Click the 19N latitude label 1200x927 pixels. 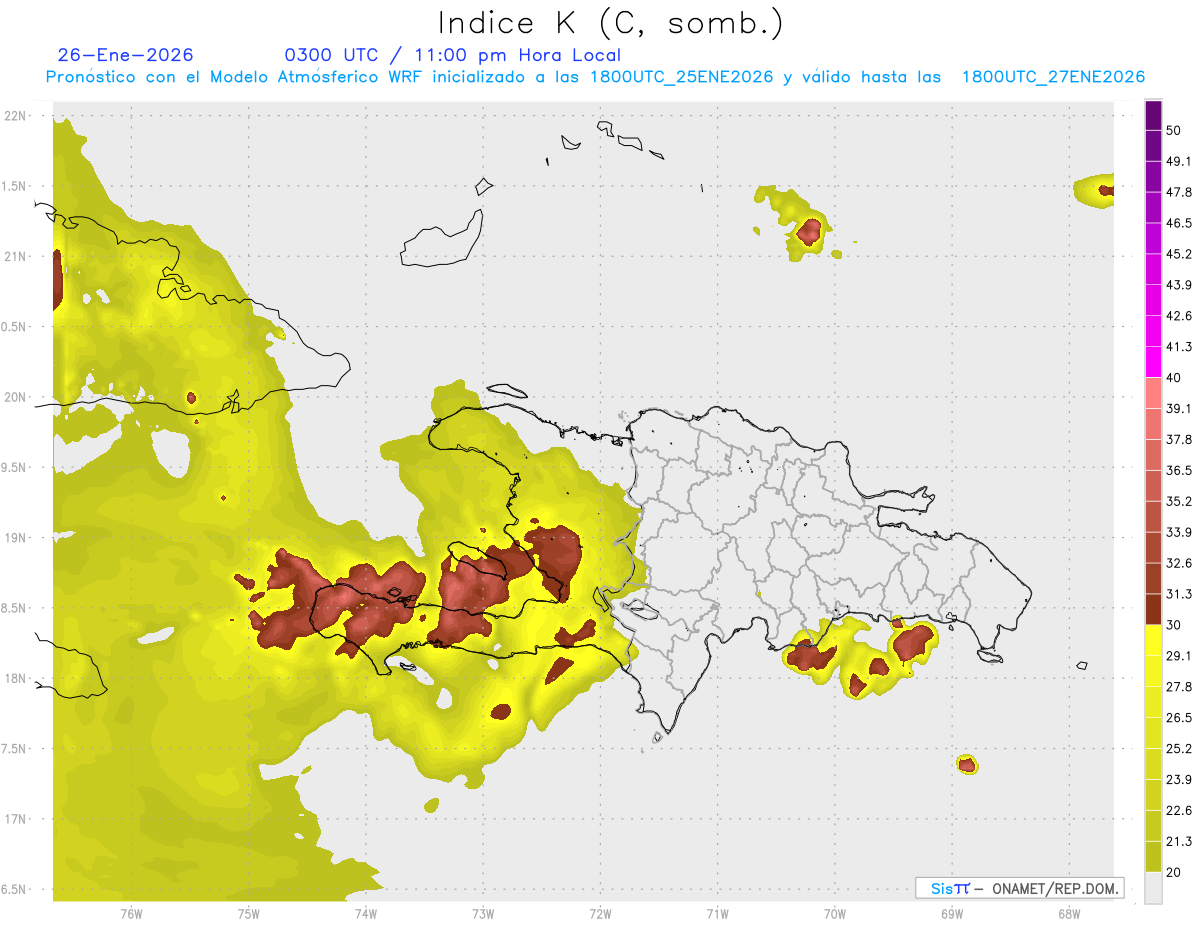coord(15,538)
